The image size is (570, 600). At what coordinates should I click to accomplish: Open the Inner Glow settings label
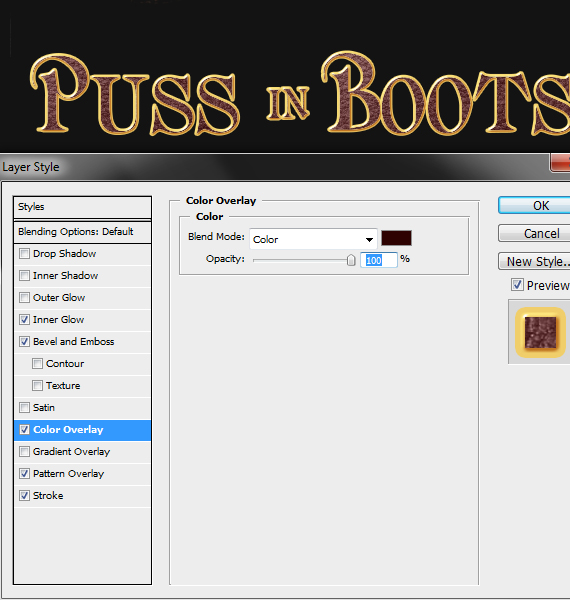pyautogui.click(x=59, y=320)
